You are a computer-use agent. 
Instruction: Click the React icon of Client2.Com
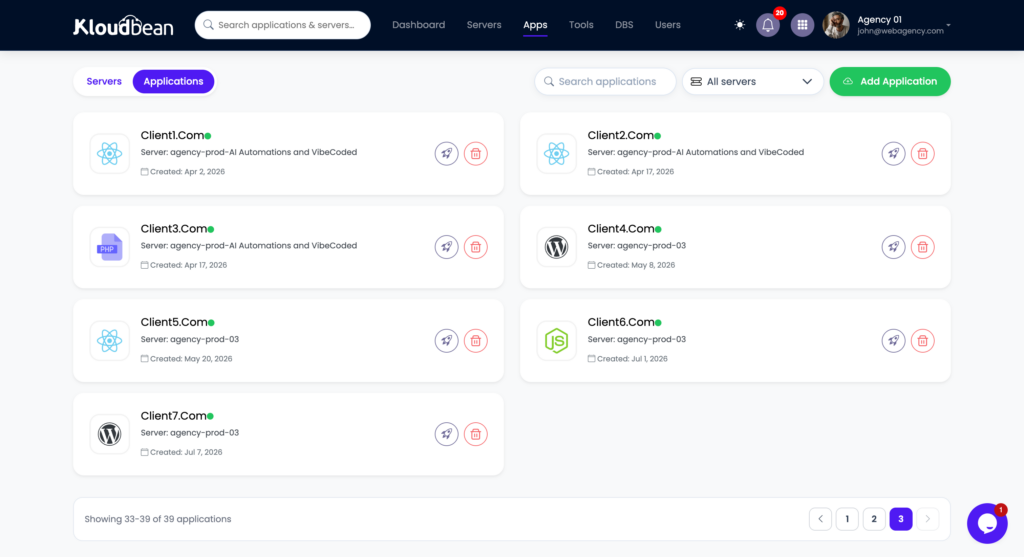click(556, 153)
